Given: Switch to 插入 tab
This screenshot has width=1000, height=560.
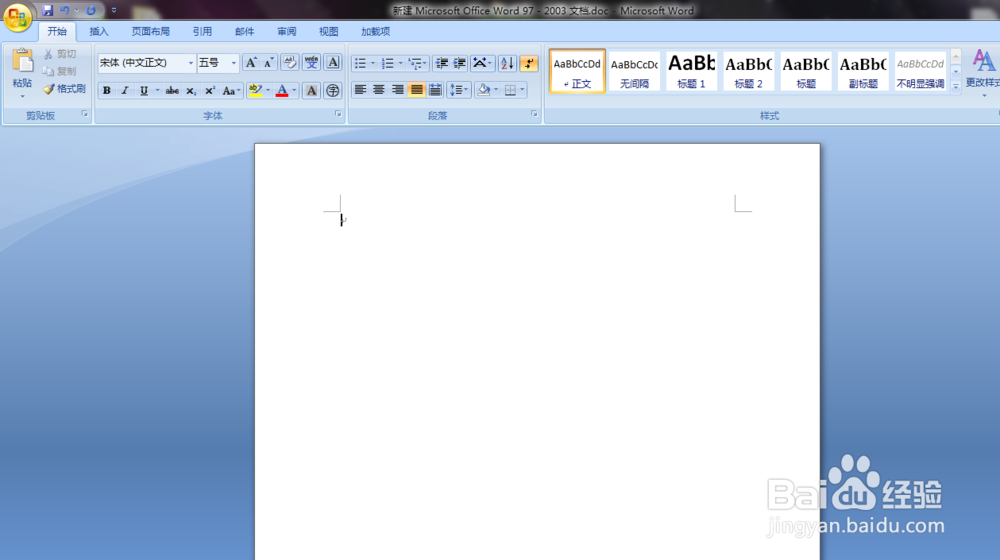Looking at the screenshot, I should (99, 31).
